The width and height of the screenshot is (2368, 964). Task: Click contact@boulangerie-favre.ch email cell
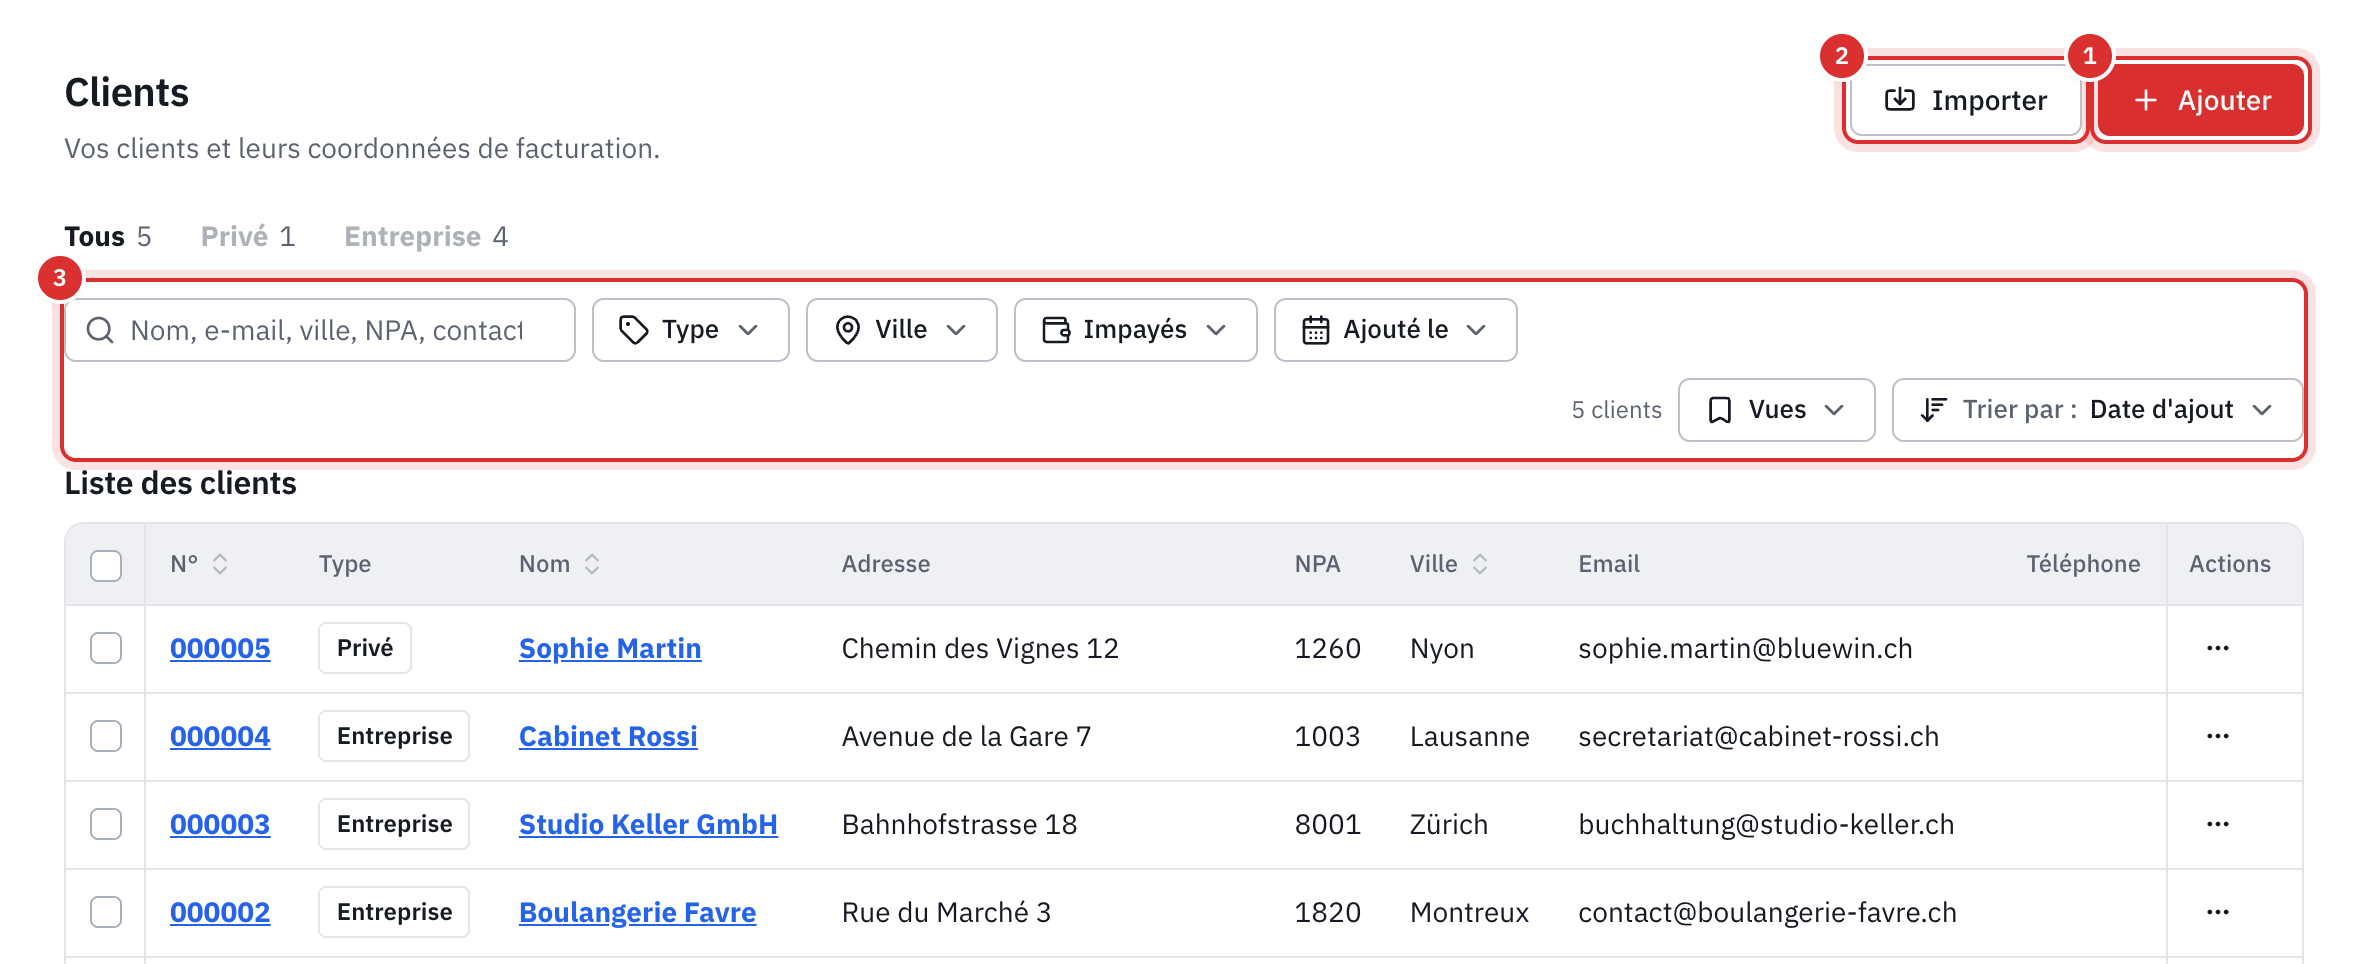click(1767, 912)
